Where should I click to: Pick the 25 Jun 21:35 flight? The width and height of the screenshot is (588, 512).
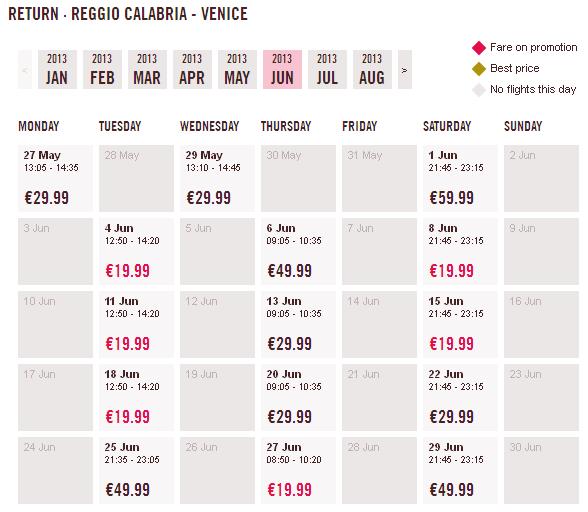136,470
